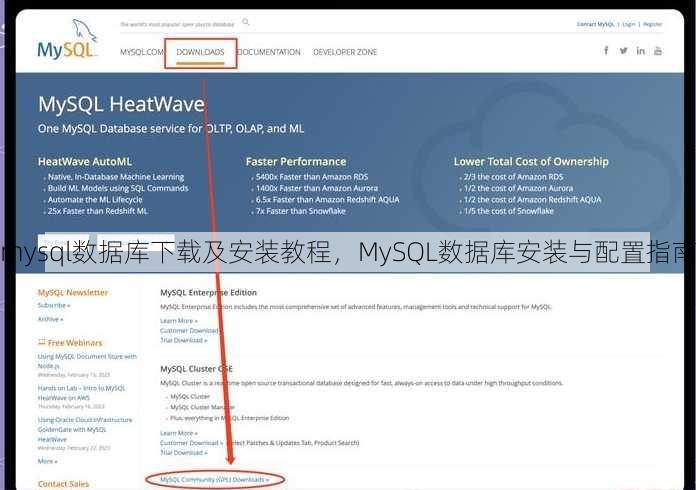The width and height of the screenshot is (696, 490).
Task: Open Oracle Cloud Infrastructure GoldenGate webinar
Action: pyautogui.click(x=85, y=429)
